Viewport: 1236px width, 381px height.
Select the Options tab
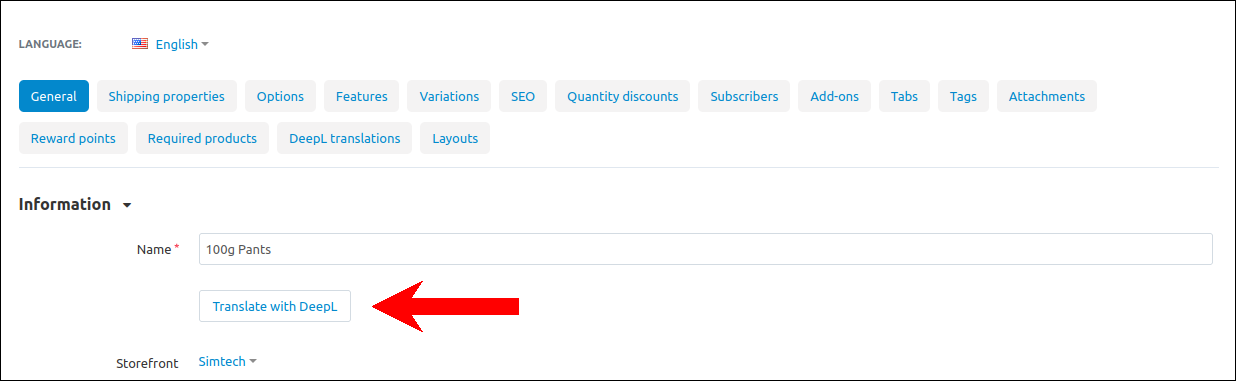(x=280, y=96)
